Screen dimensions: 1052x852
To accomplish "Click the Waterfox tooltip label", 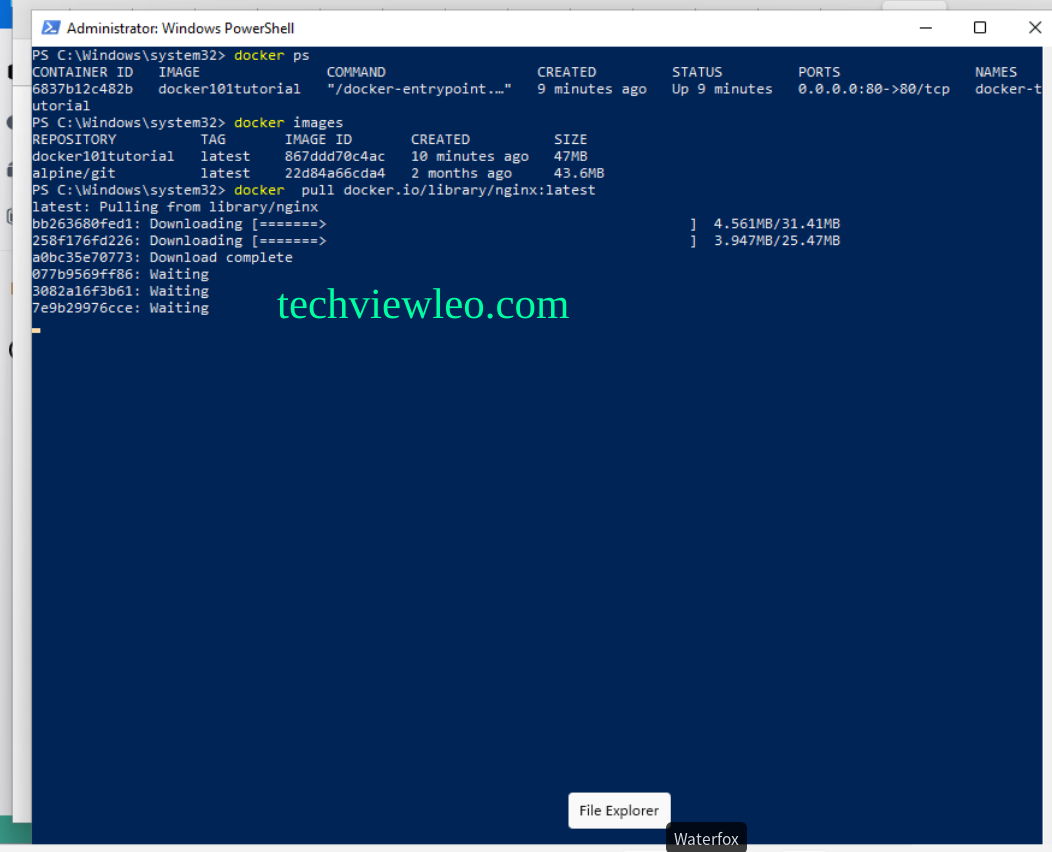I will (x=706, y=839).
